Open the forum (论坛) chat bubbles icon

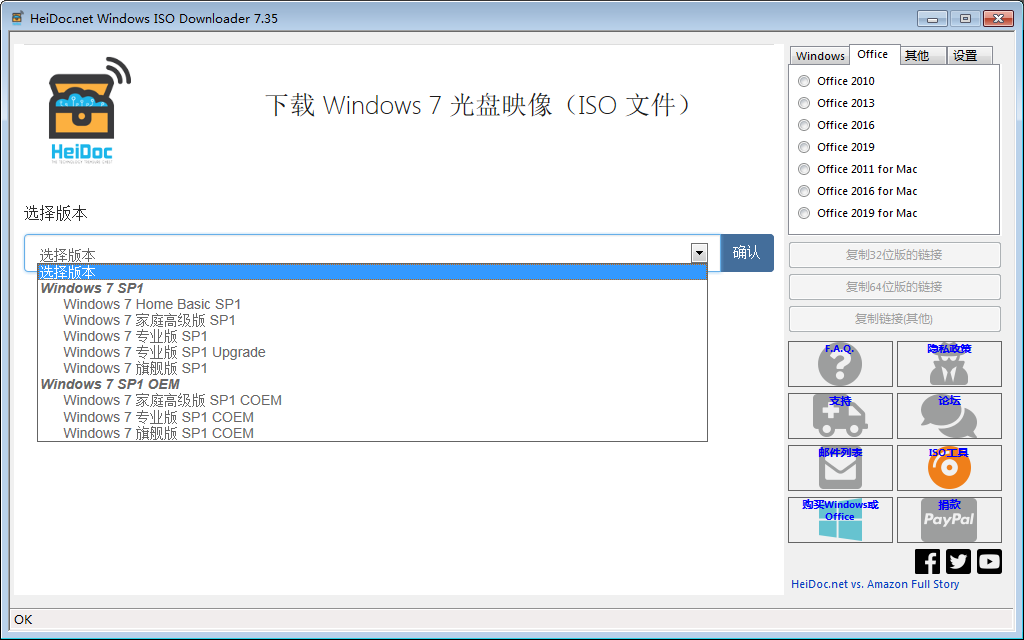tap(949, 416)
